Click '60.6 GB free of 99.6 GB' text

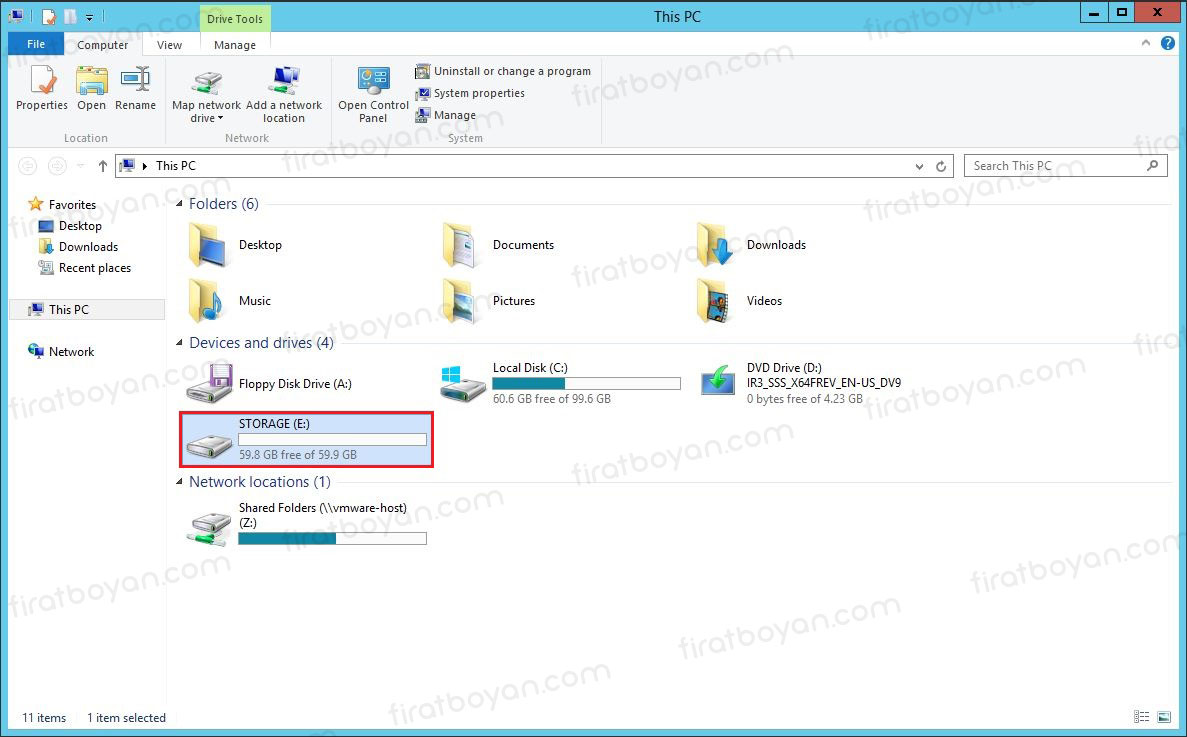point(551,399)
